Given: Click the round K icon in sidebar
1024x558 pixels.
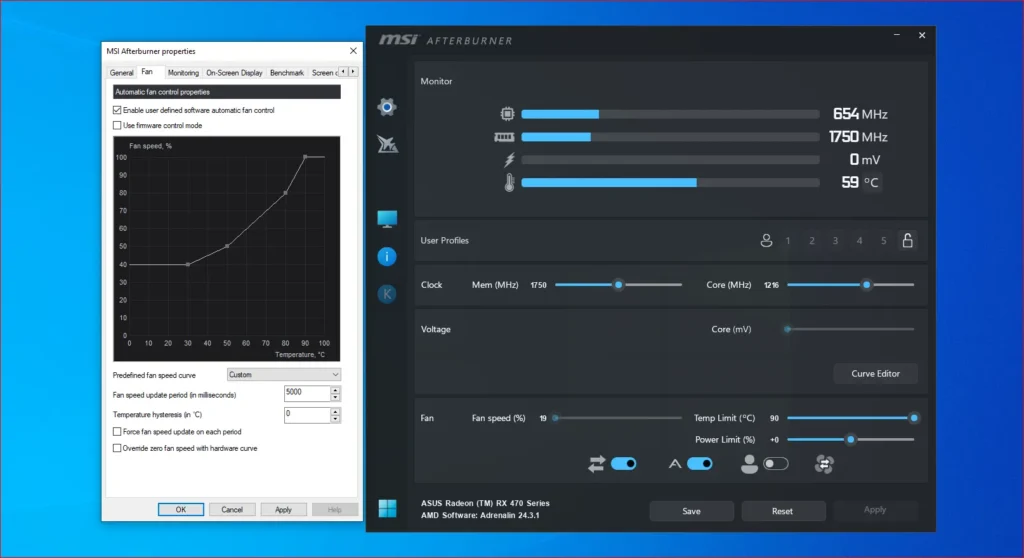Looking at the screenshot, I should tap(387, 294).
